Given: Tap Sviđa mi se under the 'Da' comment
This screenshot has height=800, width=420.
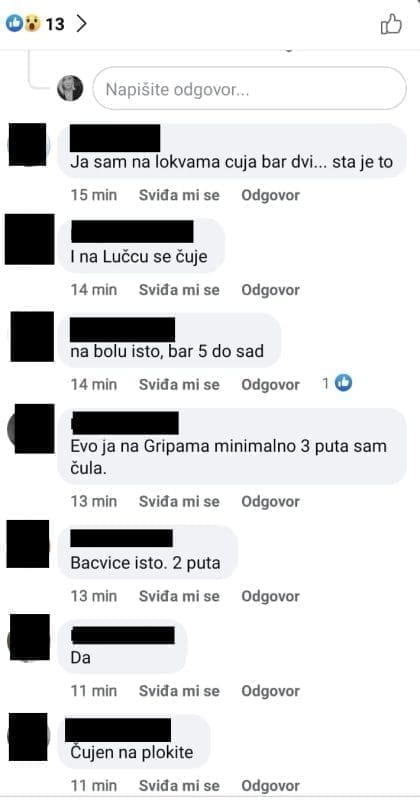Looking at the screenshot, I should click(179, 691).
